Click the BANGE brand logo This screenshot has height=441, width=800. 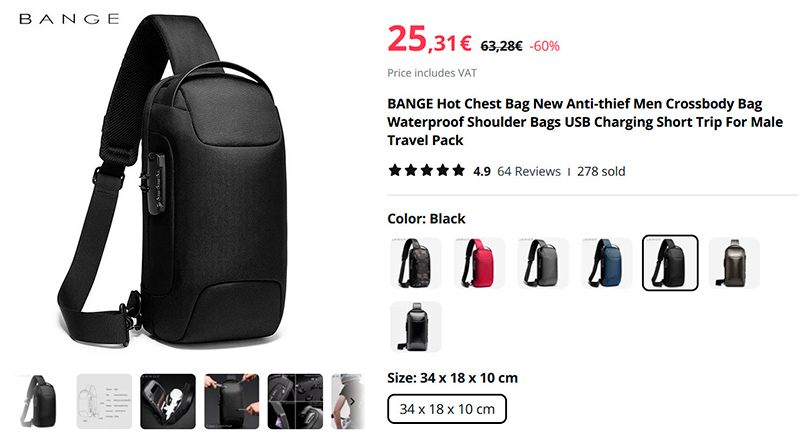pyautogui.click(x=69, y=19)
